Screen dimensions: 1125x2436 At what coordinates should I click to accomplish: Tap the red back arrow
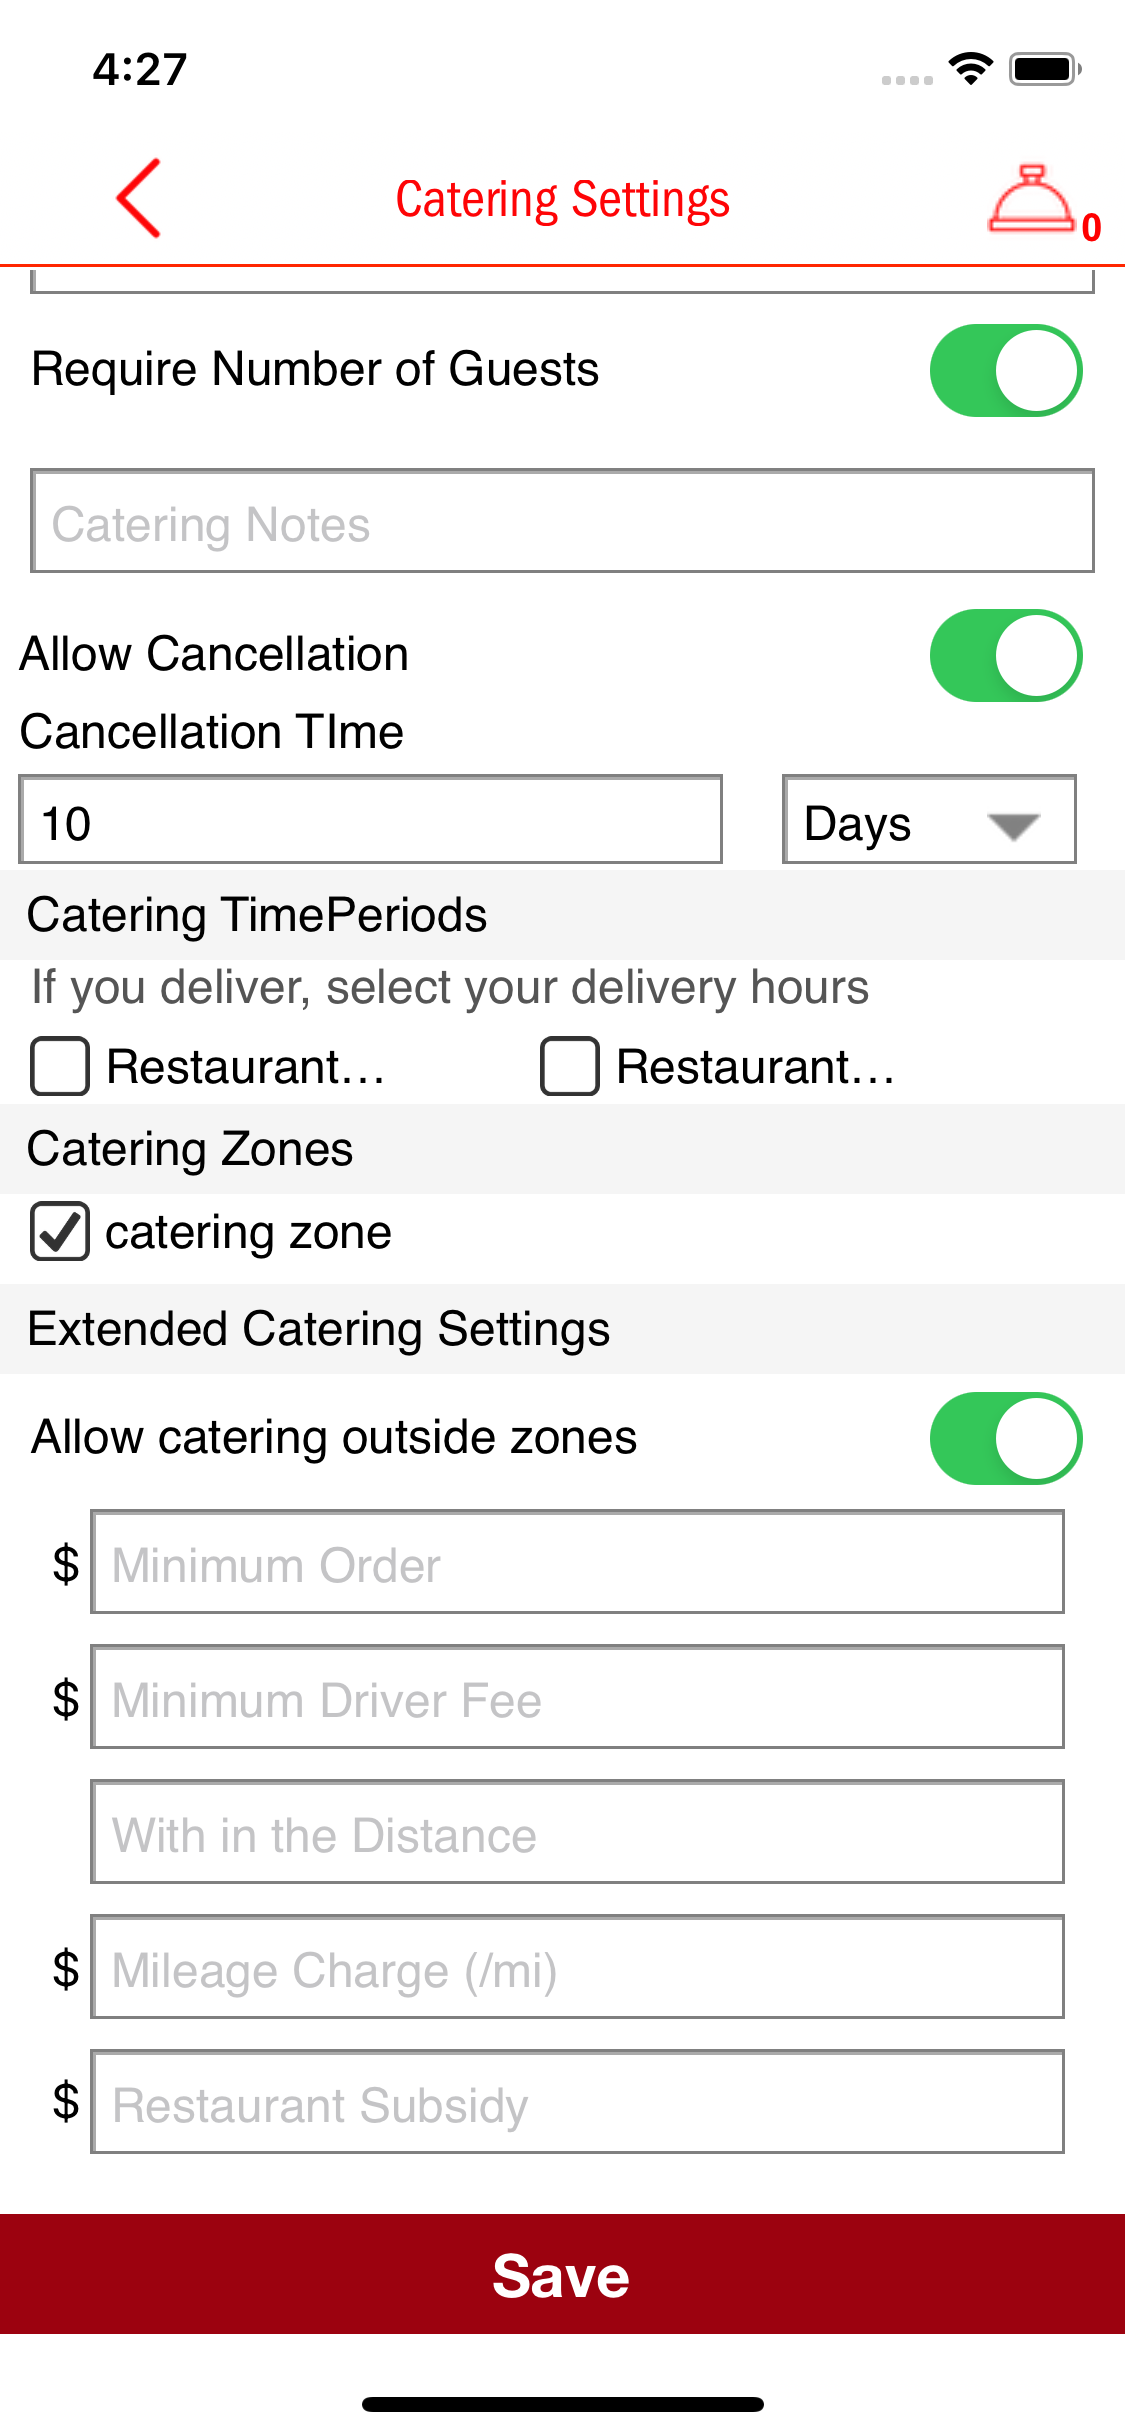click(139, 198)
